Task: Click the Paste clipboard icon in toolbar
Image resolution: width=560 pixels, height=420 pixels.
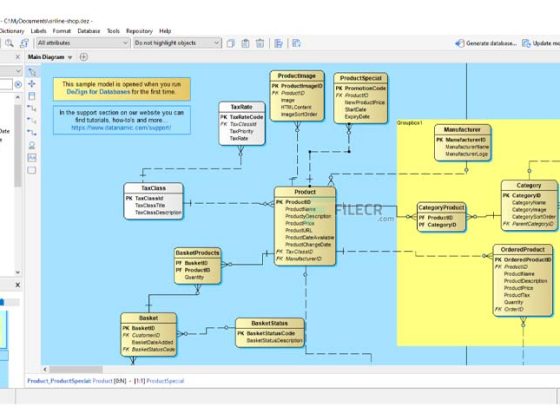Action: [x=245, y=43]
